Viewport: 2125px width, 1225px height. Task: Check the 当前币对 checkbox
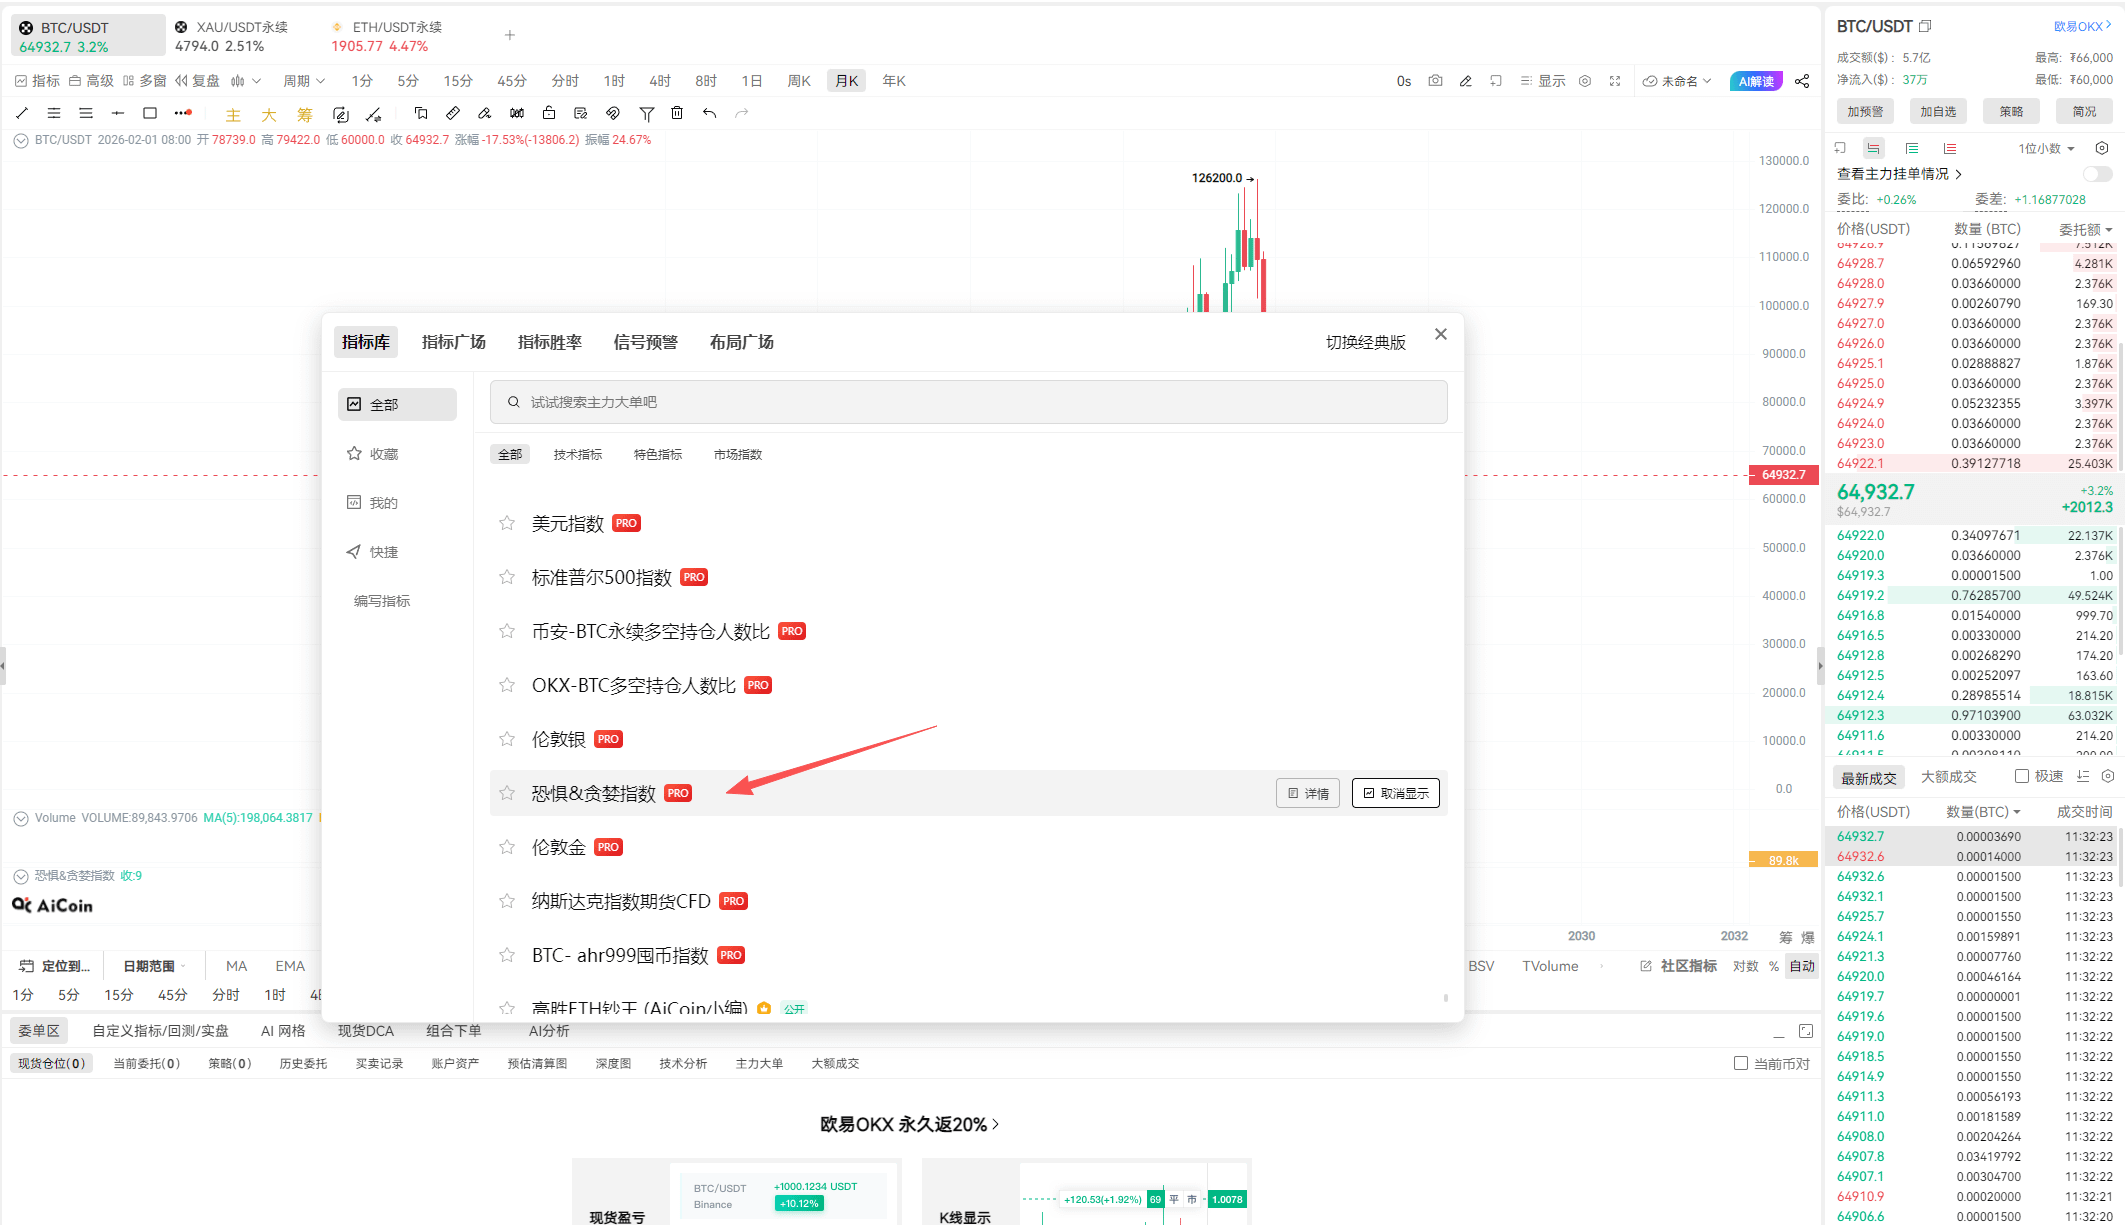[x=1741, y=1063]
